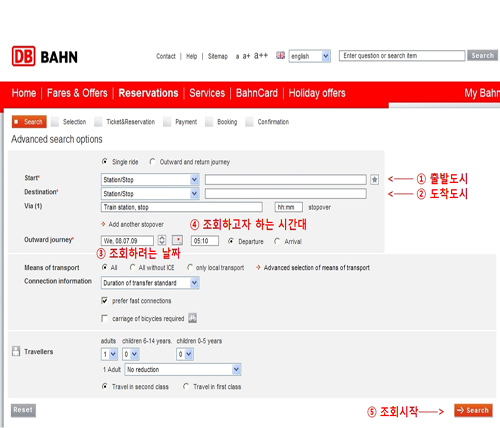The height and width of the screenshot is (428, 500).
Task: Click the bicycle carriage info icon
Action: click(192, 318)
